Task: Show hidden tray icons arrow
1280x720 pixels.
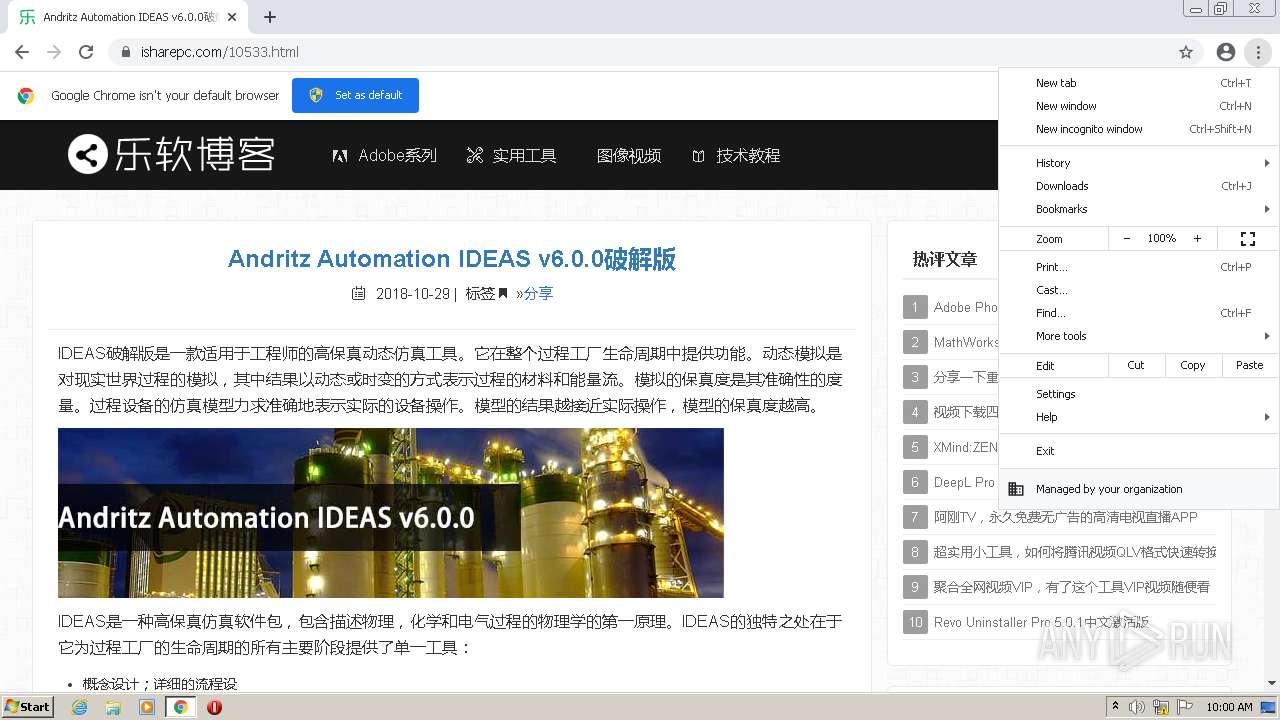Action: [1115, 707]
